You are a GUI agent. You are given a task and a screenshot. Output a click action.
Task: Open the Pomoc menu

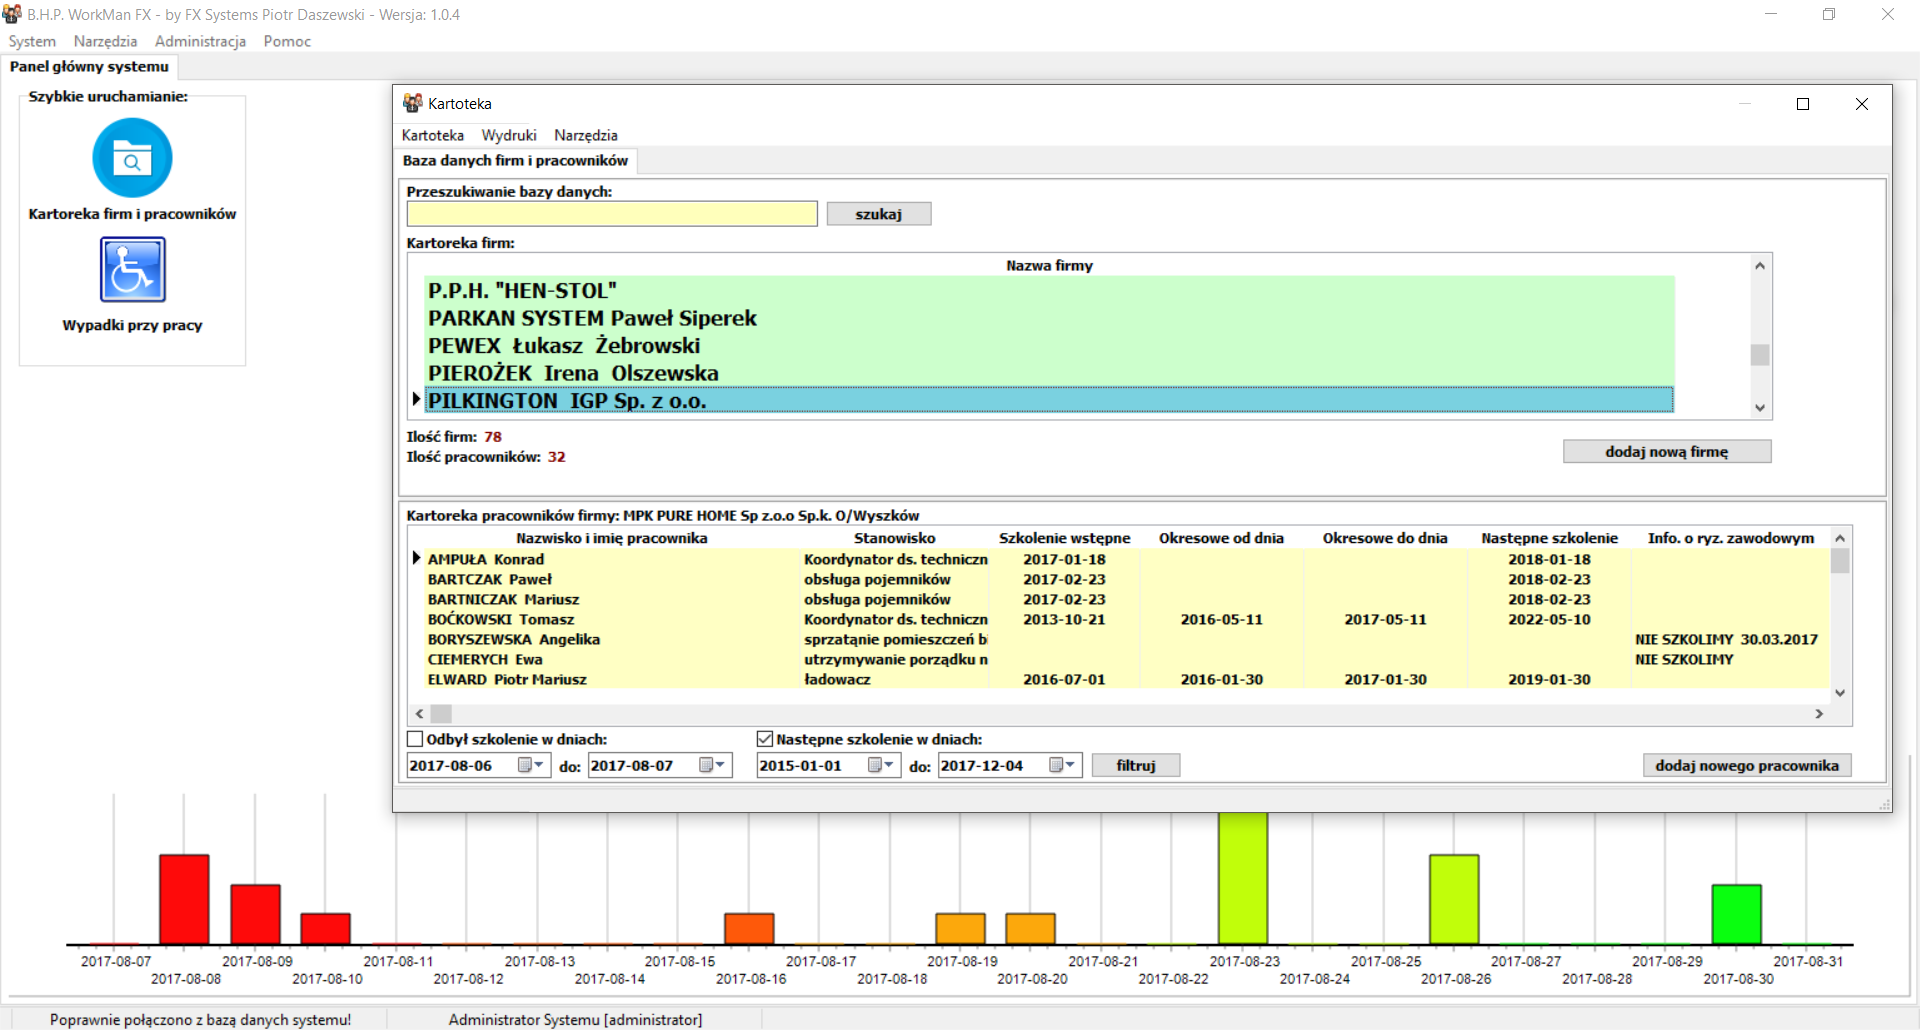pos(287,41)
